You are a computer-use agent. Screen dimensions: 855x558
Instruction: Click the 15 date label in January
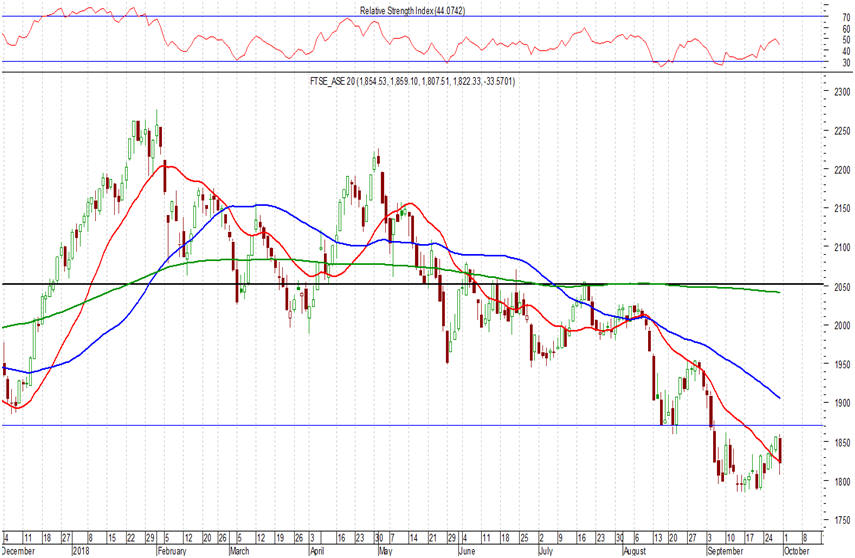tap(111, 538)
